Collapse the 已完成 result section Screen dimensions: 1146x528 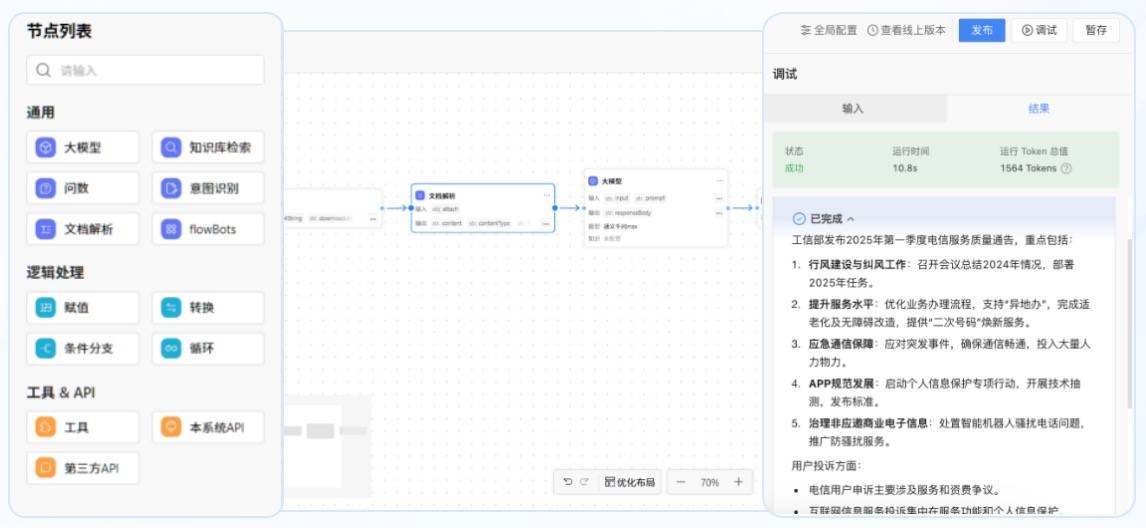point(851,219)
